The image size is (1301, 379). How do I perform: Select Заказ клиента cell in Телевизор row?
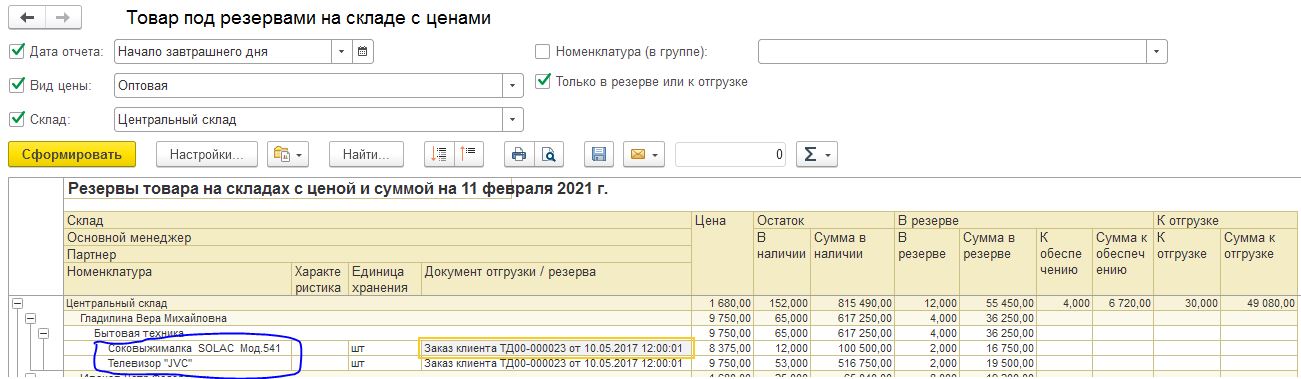click(x=556, y=363)
